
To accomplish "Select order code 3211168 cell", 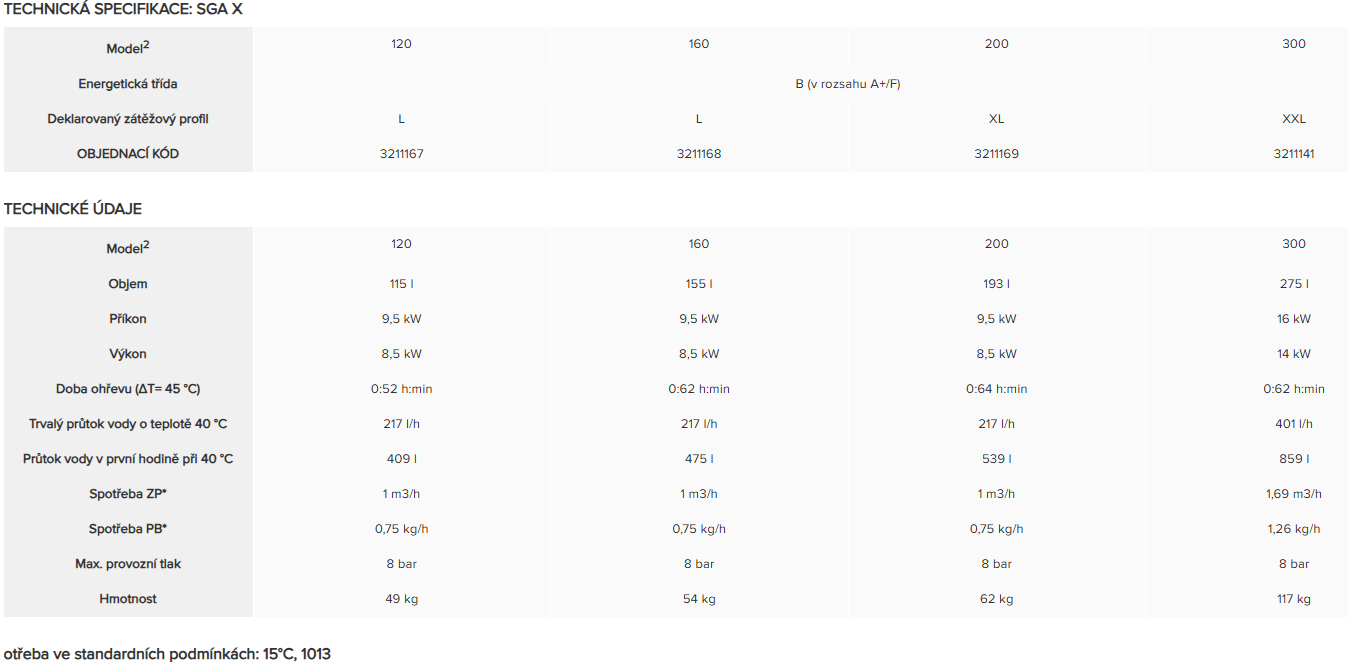I will coord(698,154).
